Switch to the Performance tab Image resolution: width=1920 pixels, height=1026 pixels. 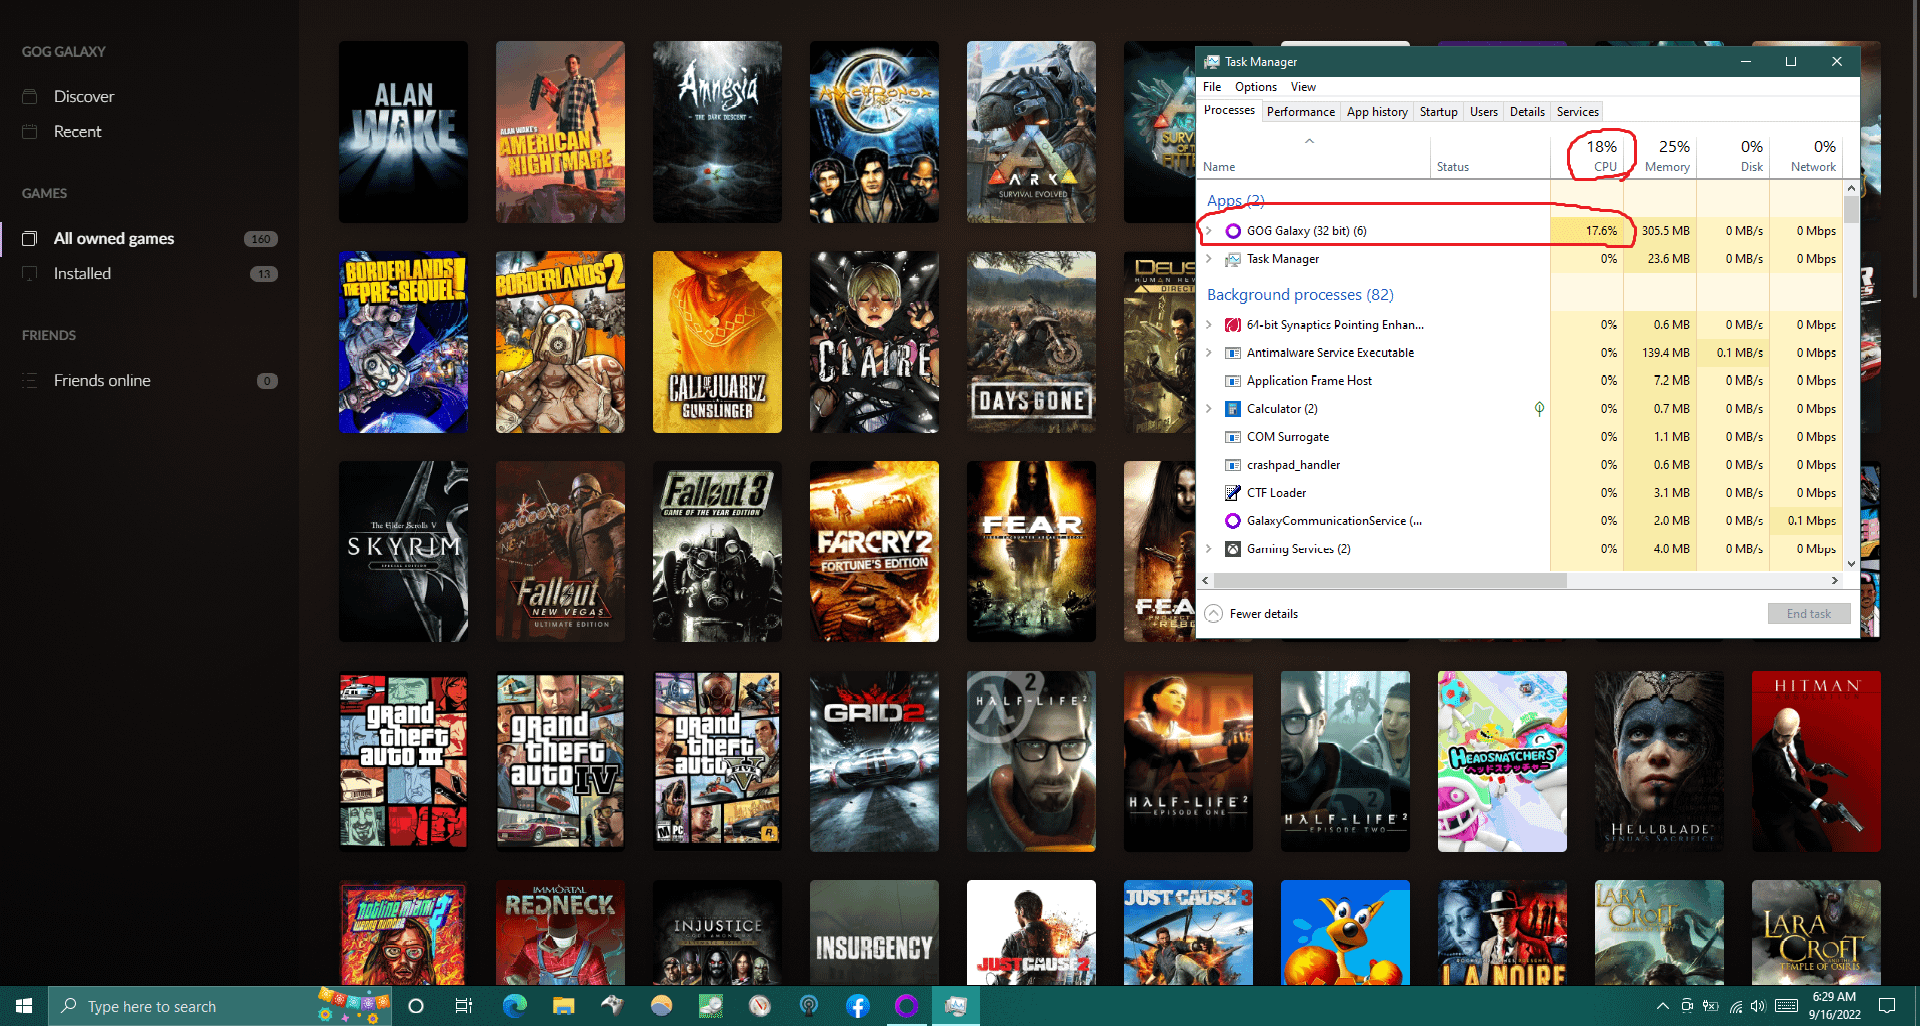click(x=1300, y=112)
